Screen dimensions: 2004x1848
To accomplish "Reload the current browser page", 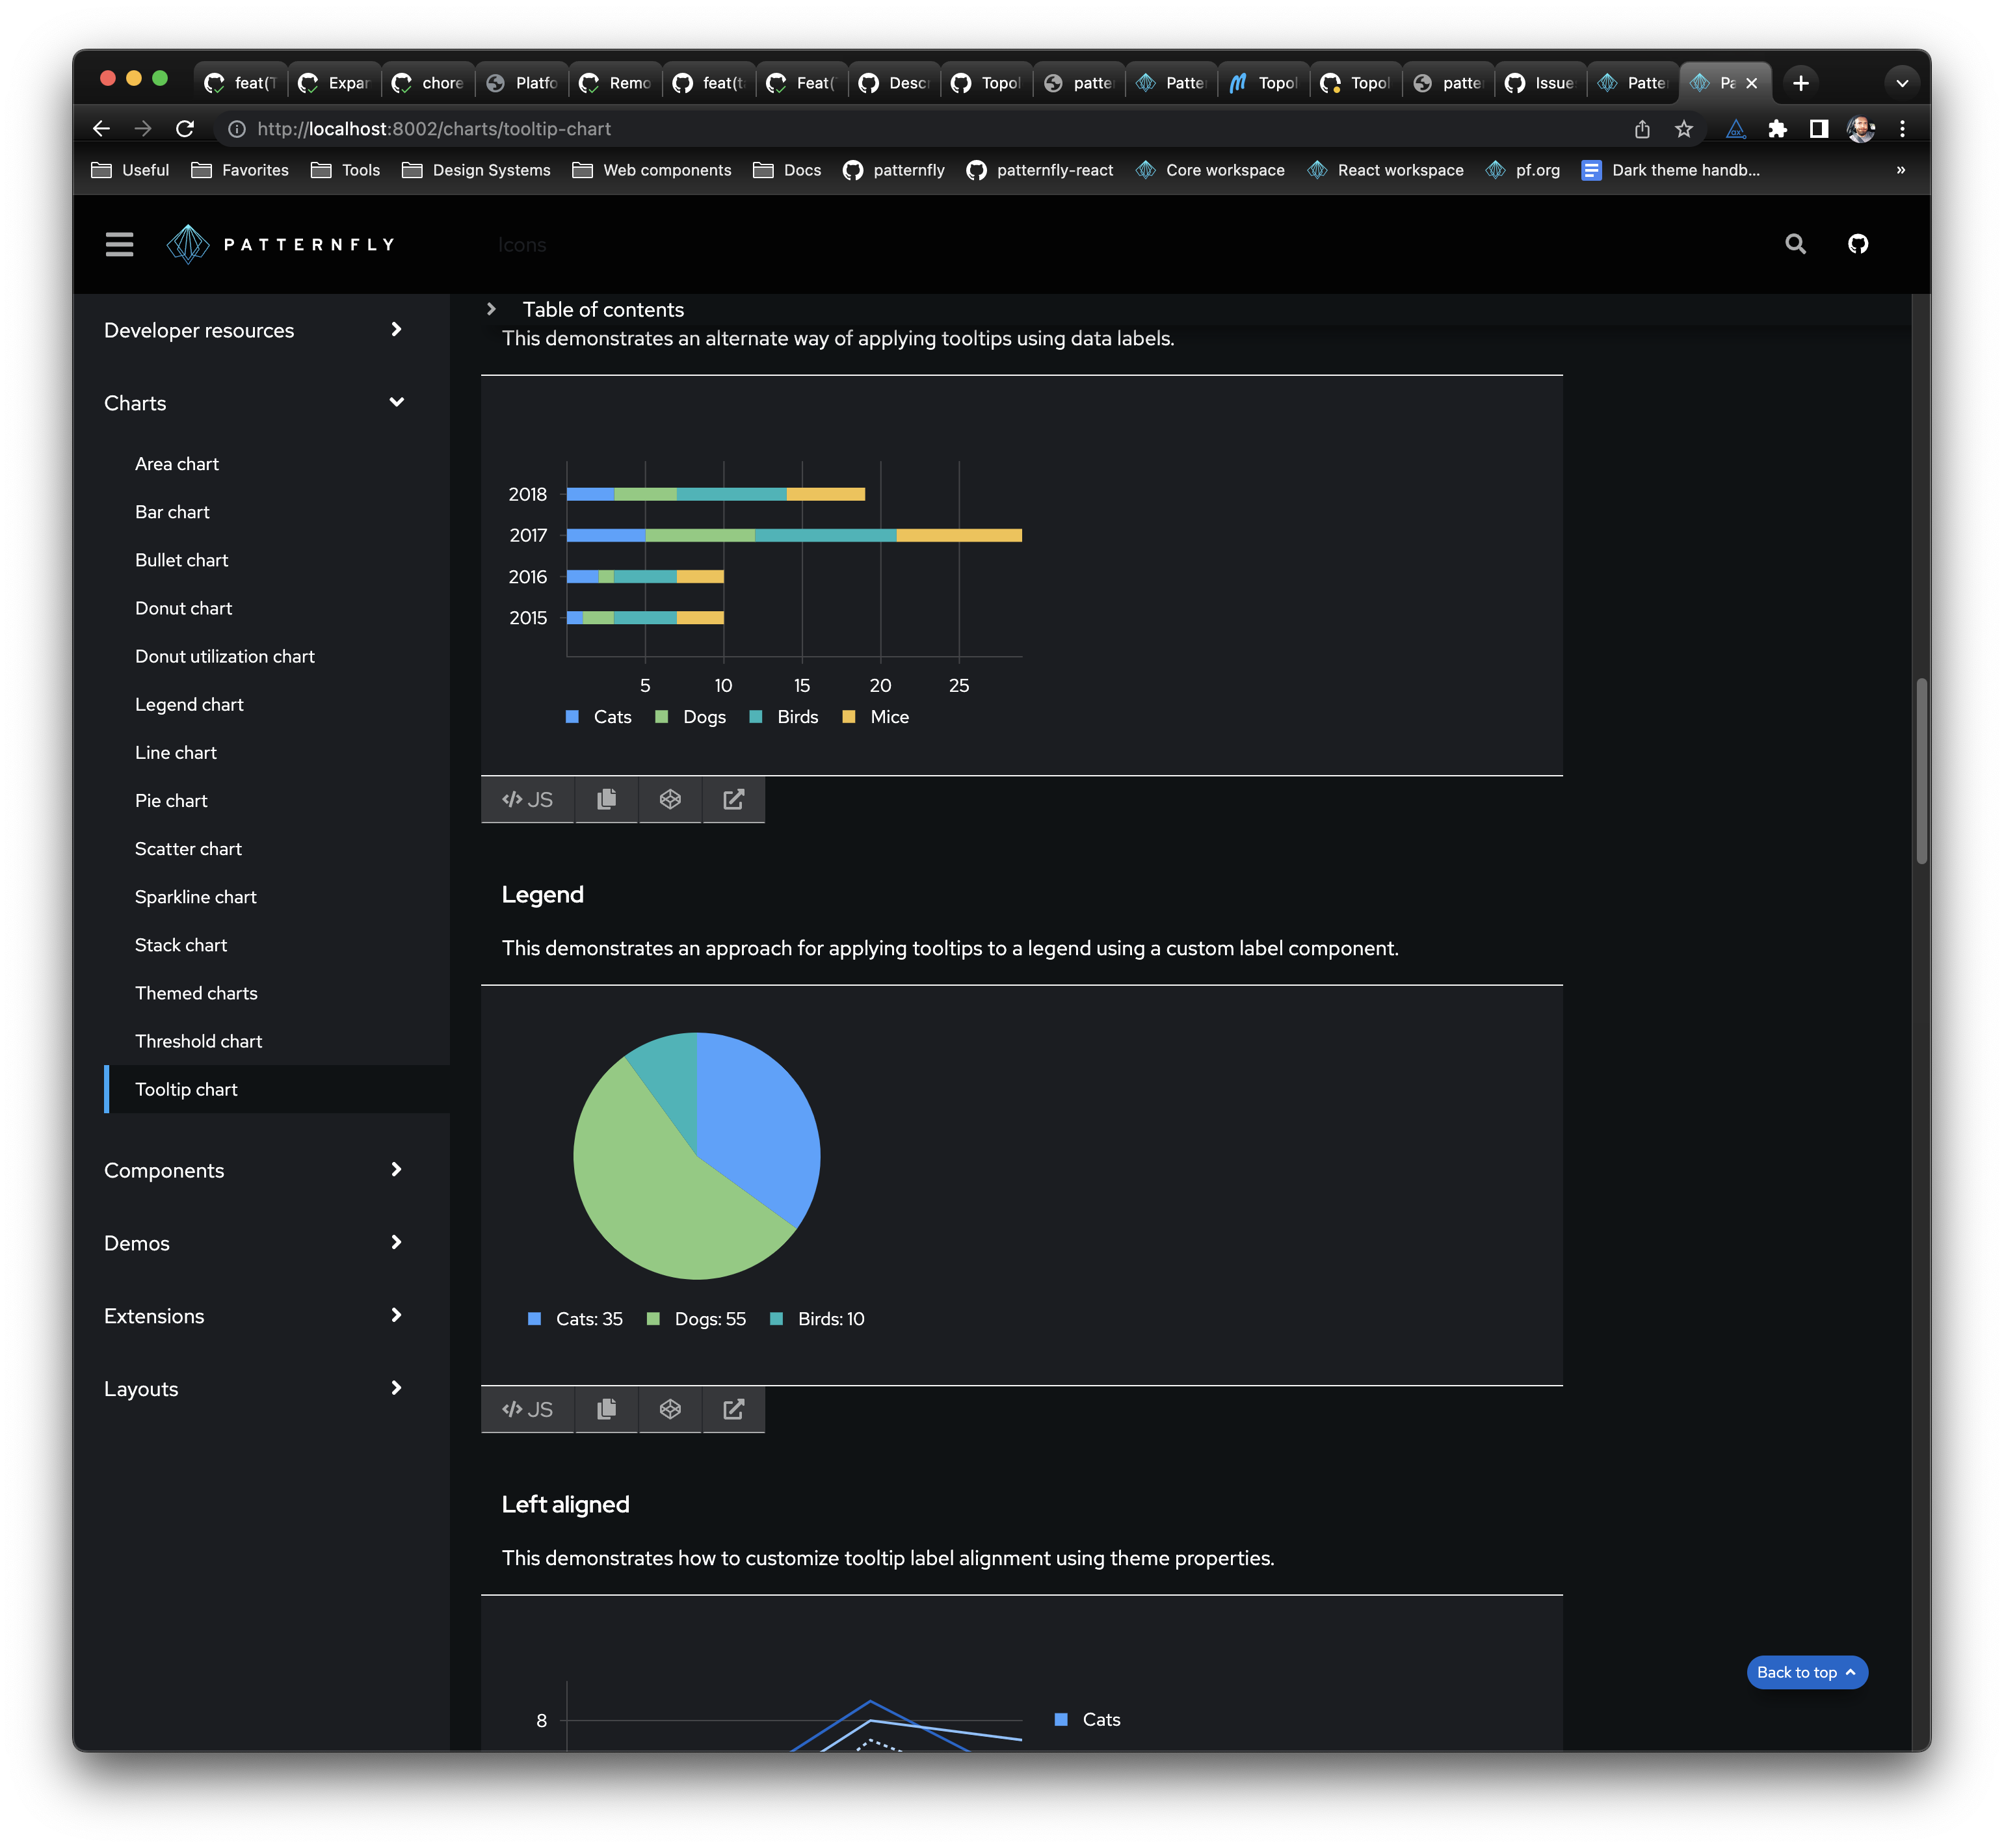I will coord(185,129).
